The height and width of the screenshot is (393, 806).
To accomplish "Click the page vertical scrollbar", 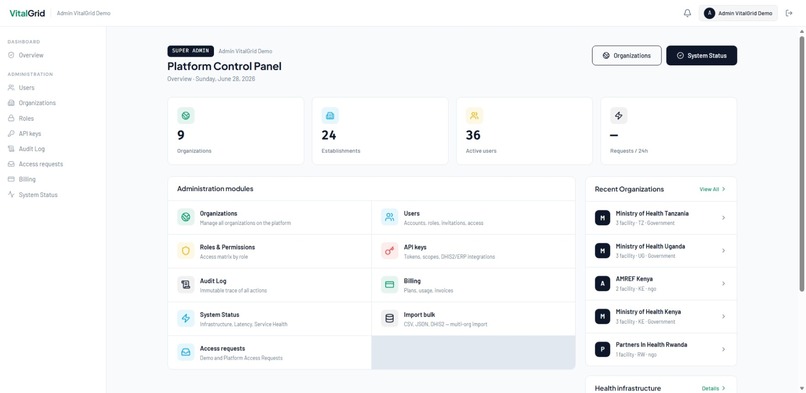I will click(x=801, y=163).
